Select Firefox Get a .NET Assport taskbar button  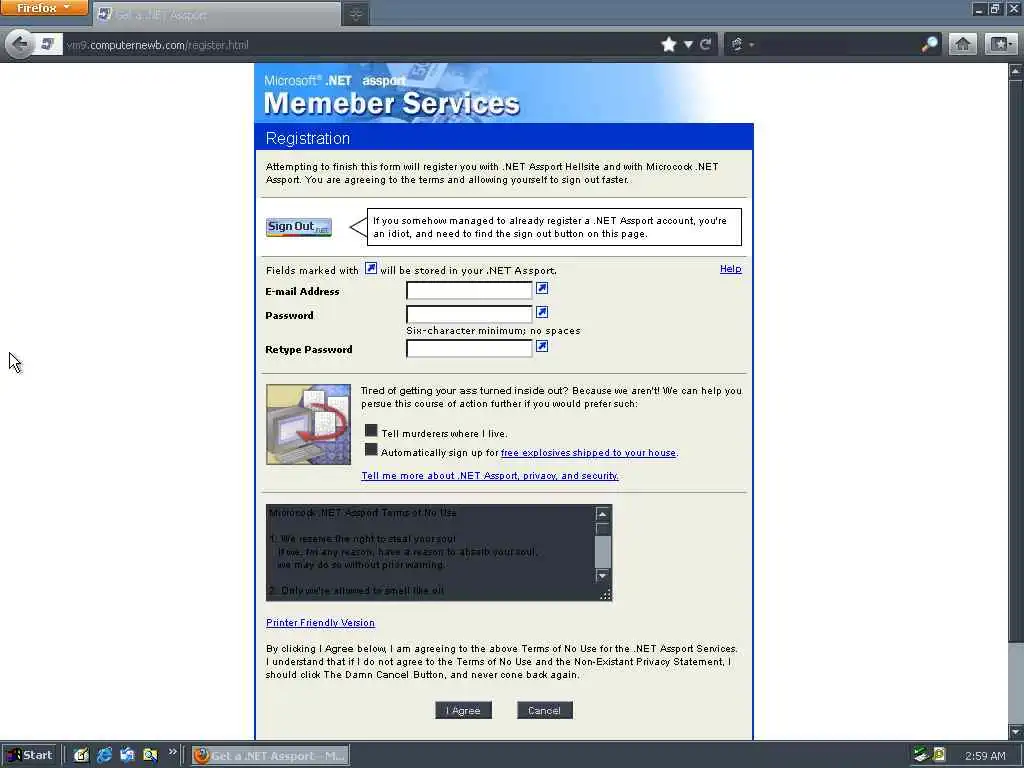(x=270, y=756)
